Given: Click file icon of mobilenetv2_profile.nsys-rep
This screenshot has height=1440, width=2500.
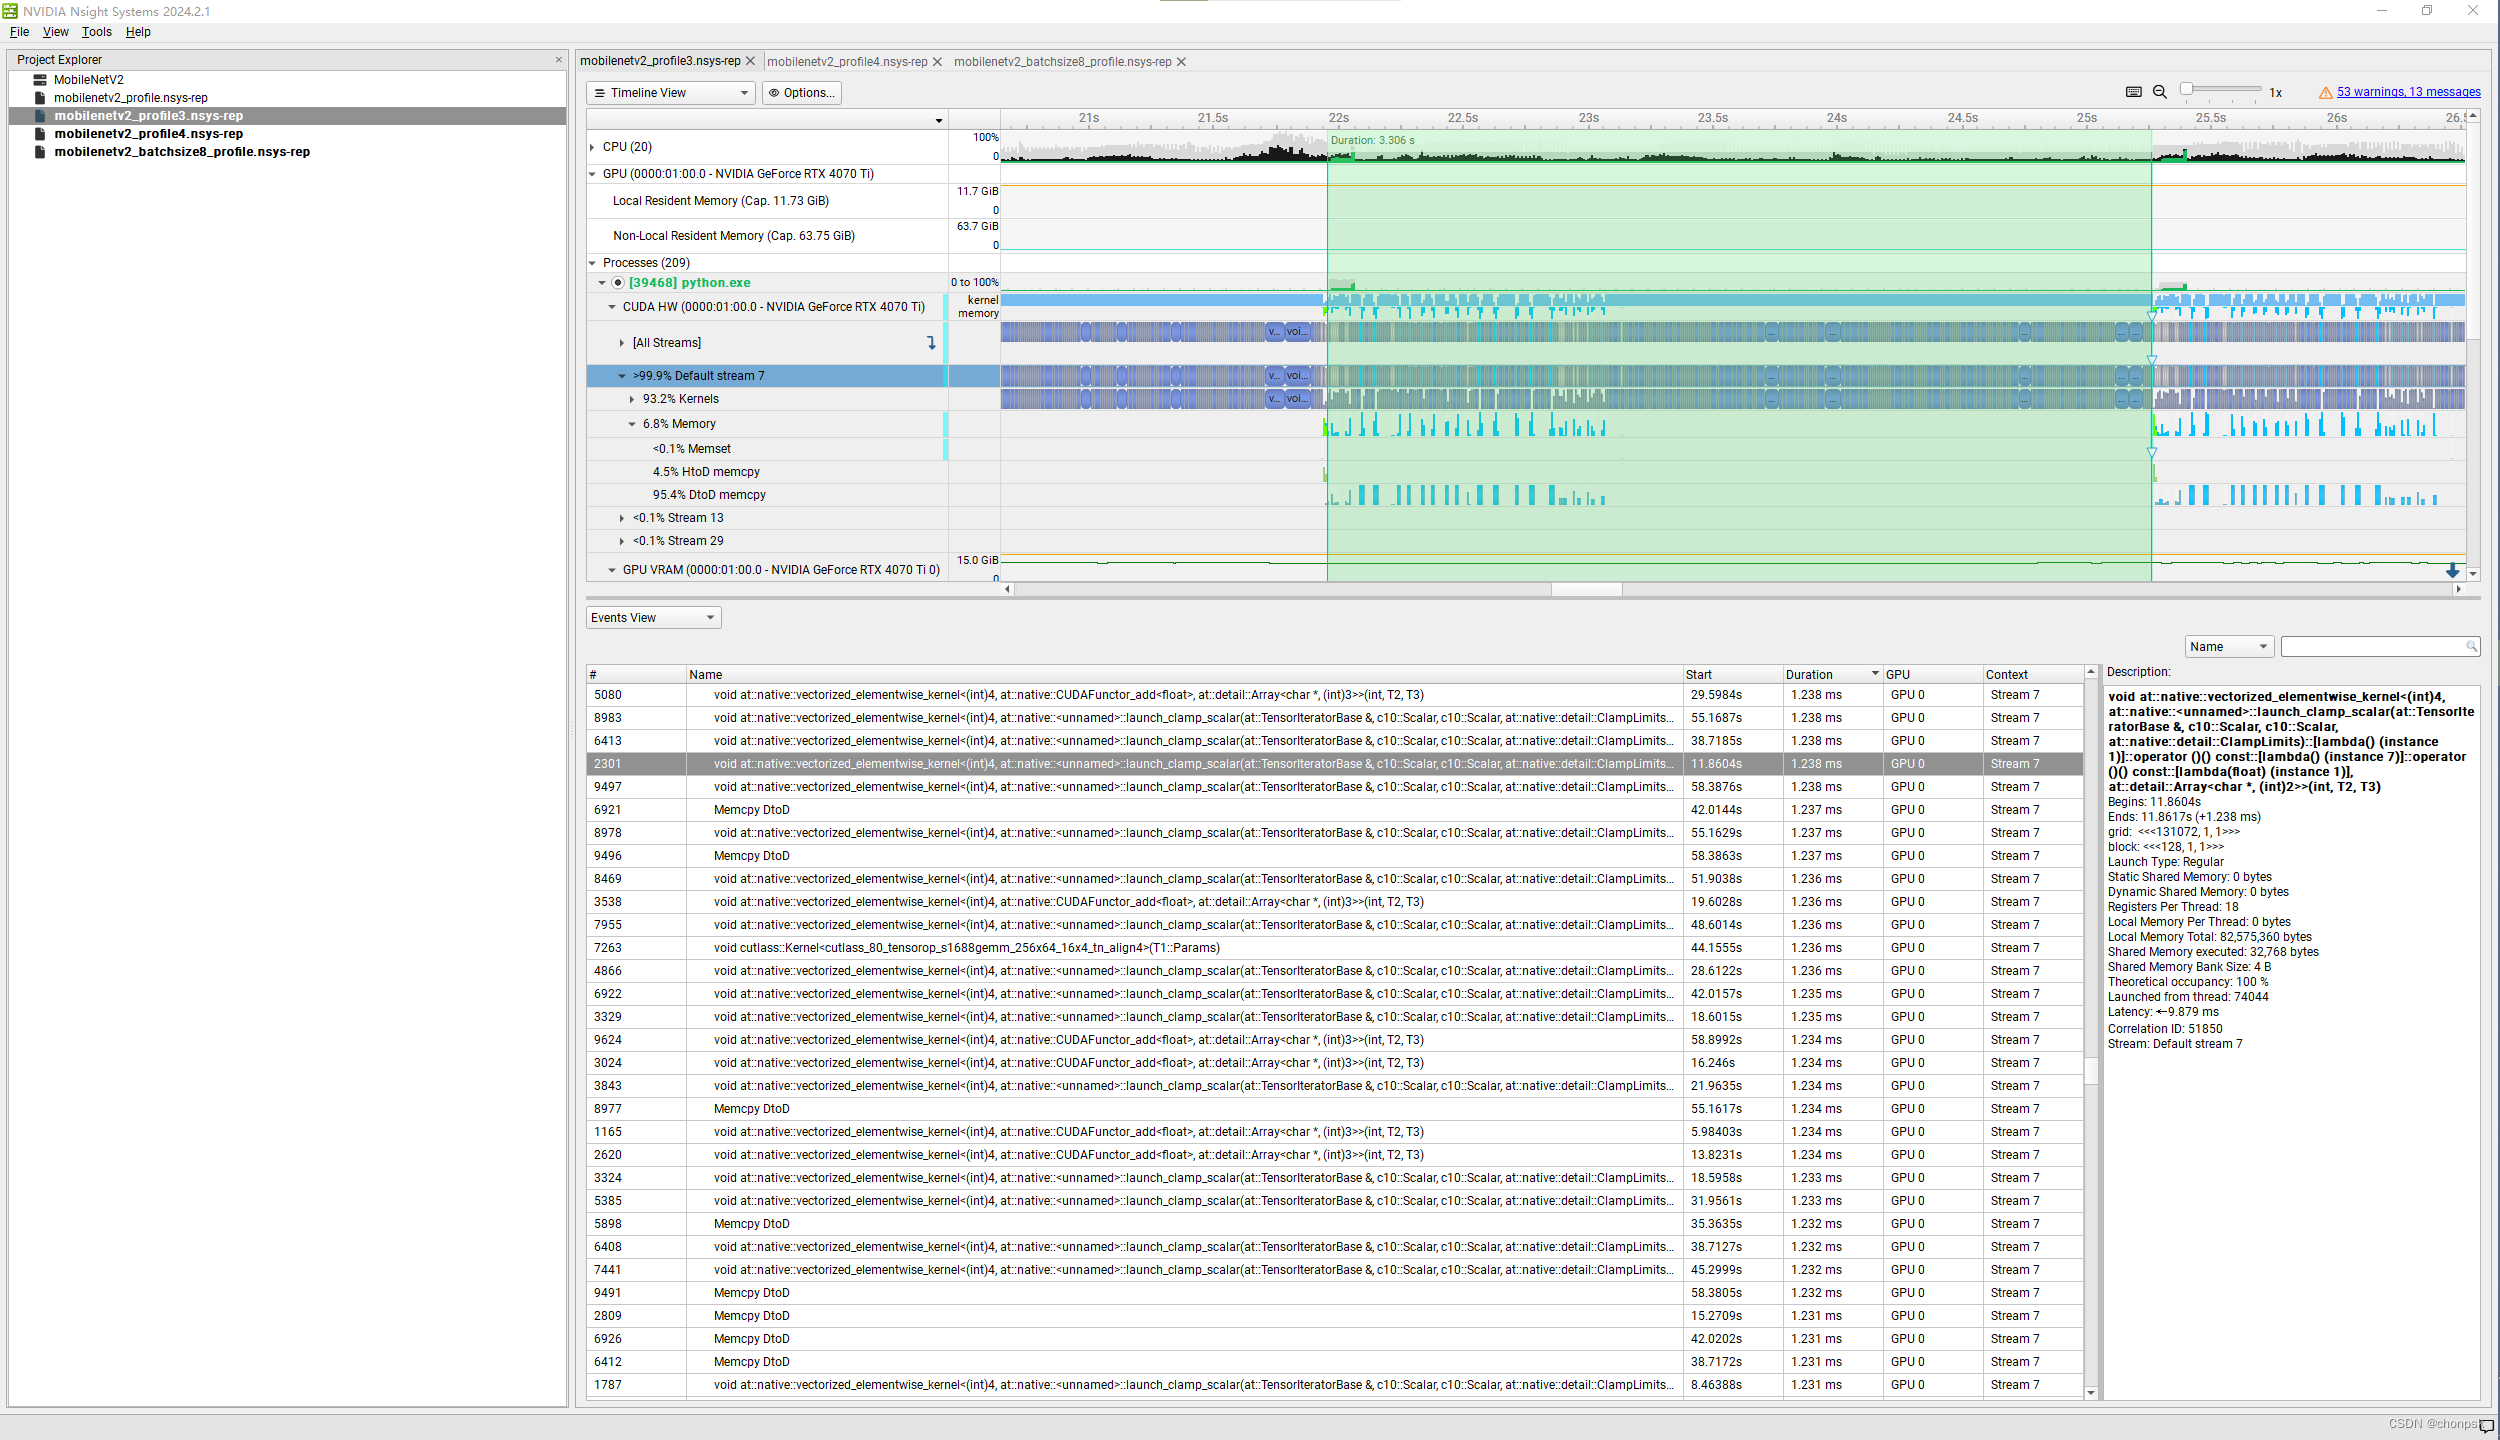Looking at the screenshot, I should click(x=40, y=98).
